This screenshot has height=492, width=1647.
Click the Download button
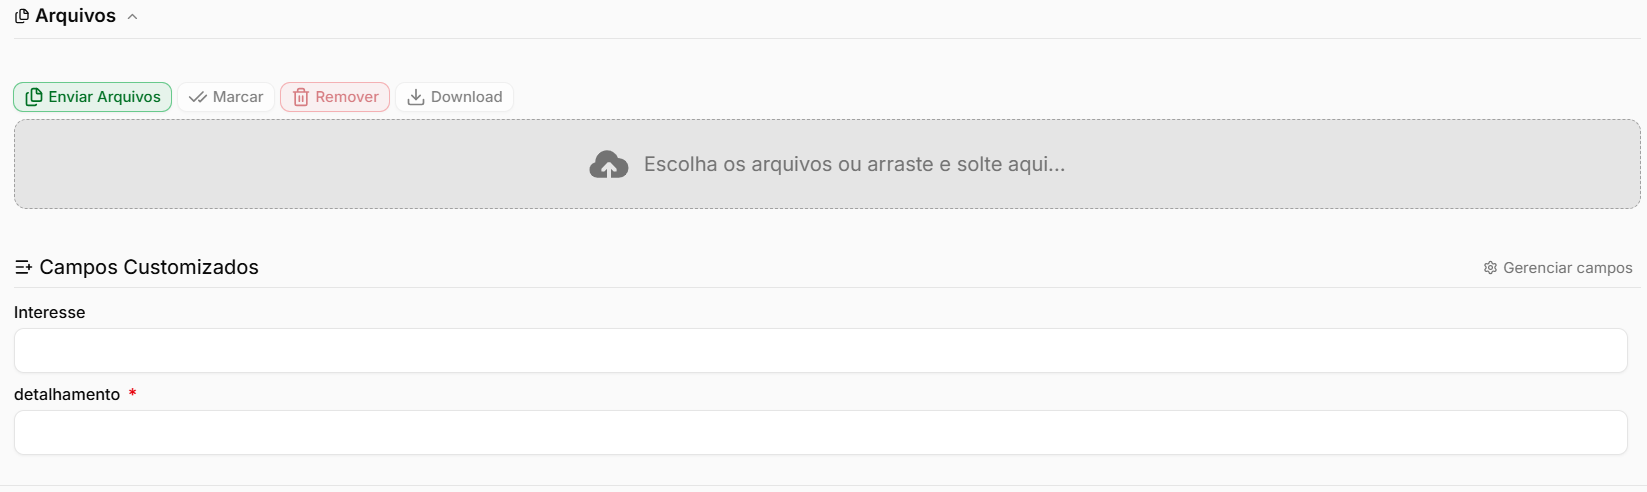pyautogui.click(x=455, y=97)
